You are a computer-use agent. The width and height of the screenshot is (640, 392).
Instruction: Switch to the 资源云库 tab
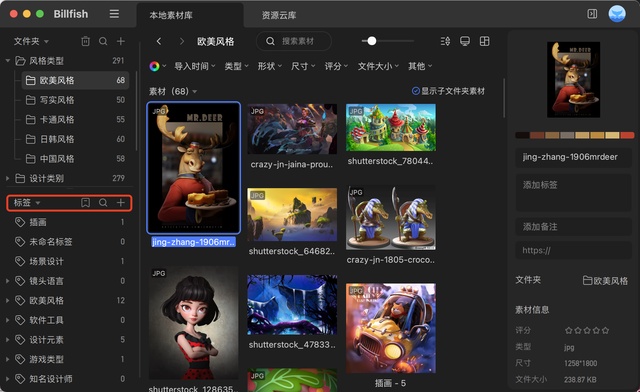tap(279, 16)
